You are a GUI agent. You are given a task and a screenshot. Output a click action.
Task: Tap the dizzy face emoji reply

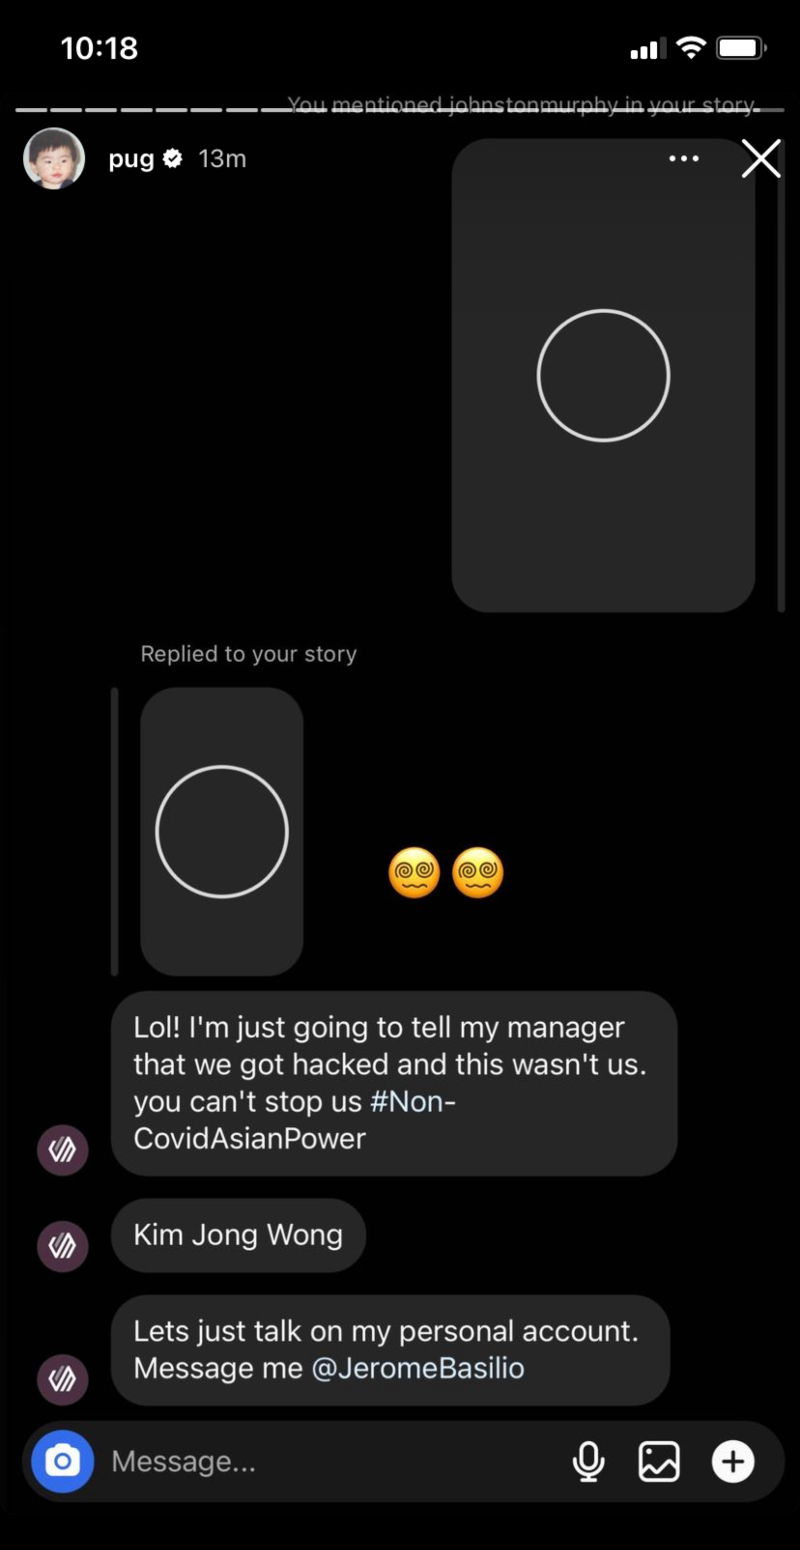pyautogui.click(x=446, y=873)
